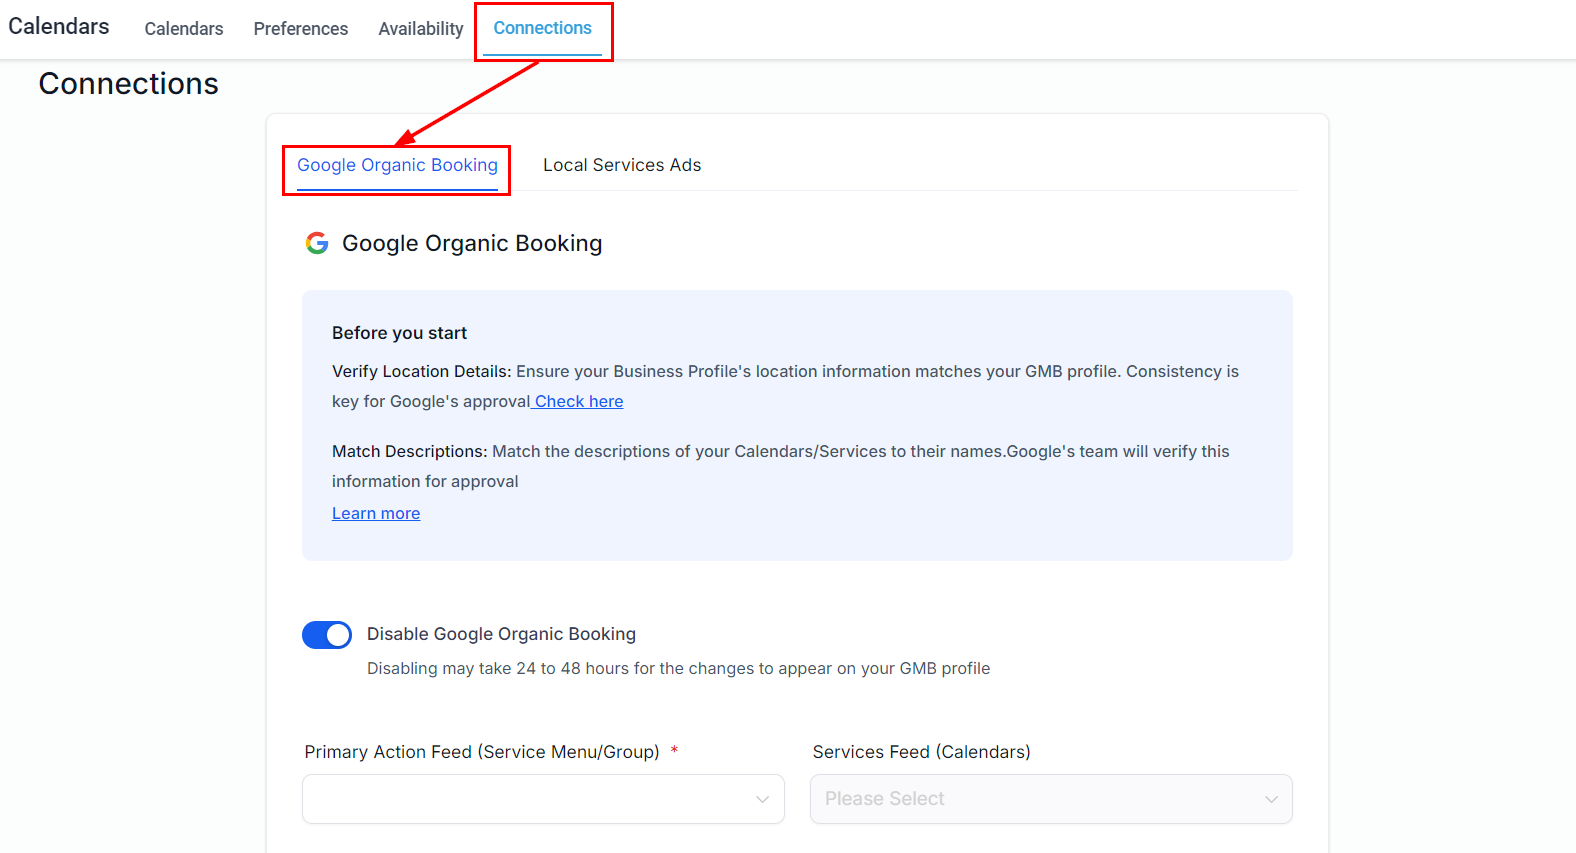Switch to the Local Services Ads tab

pos(621,165)
